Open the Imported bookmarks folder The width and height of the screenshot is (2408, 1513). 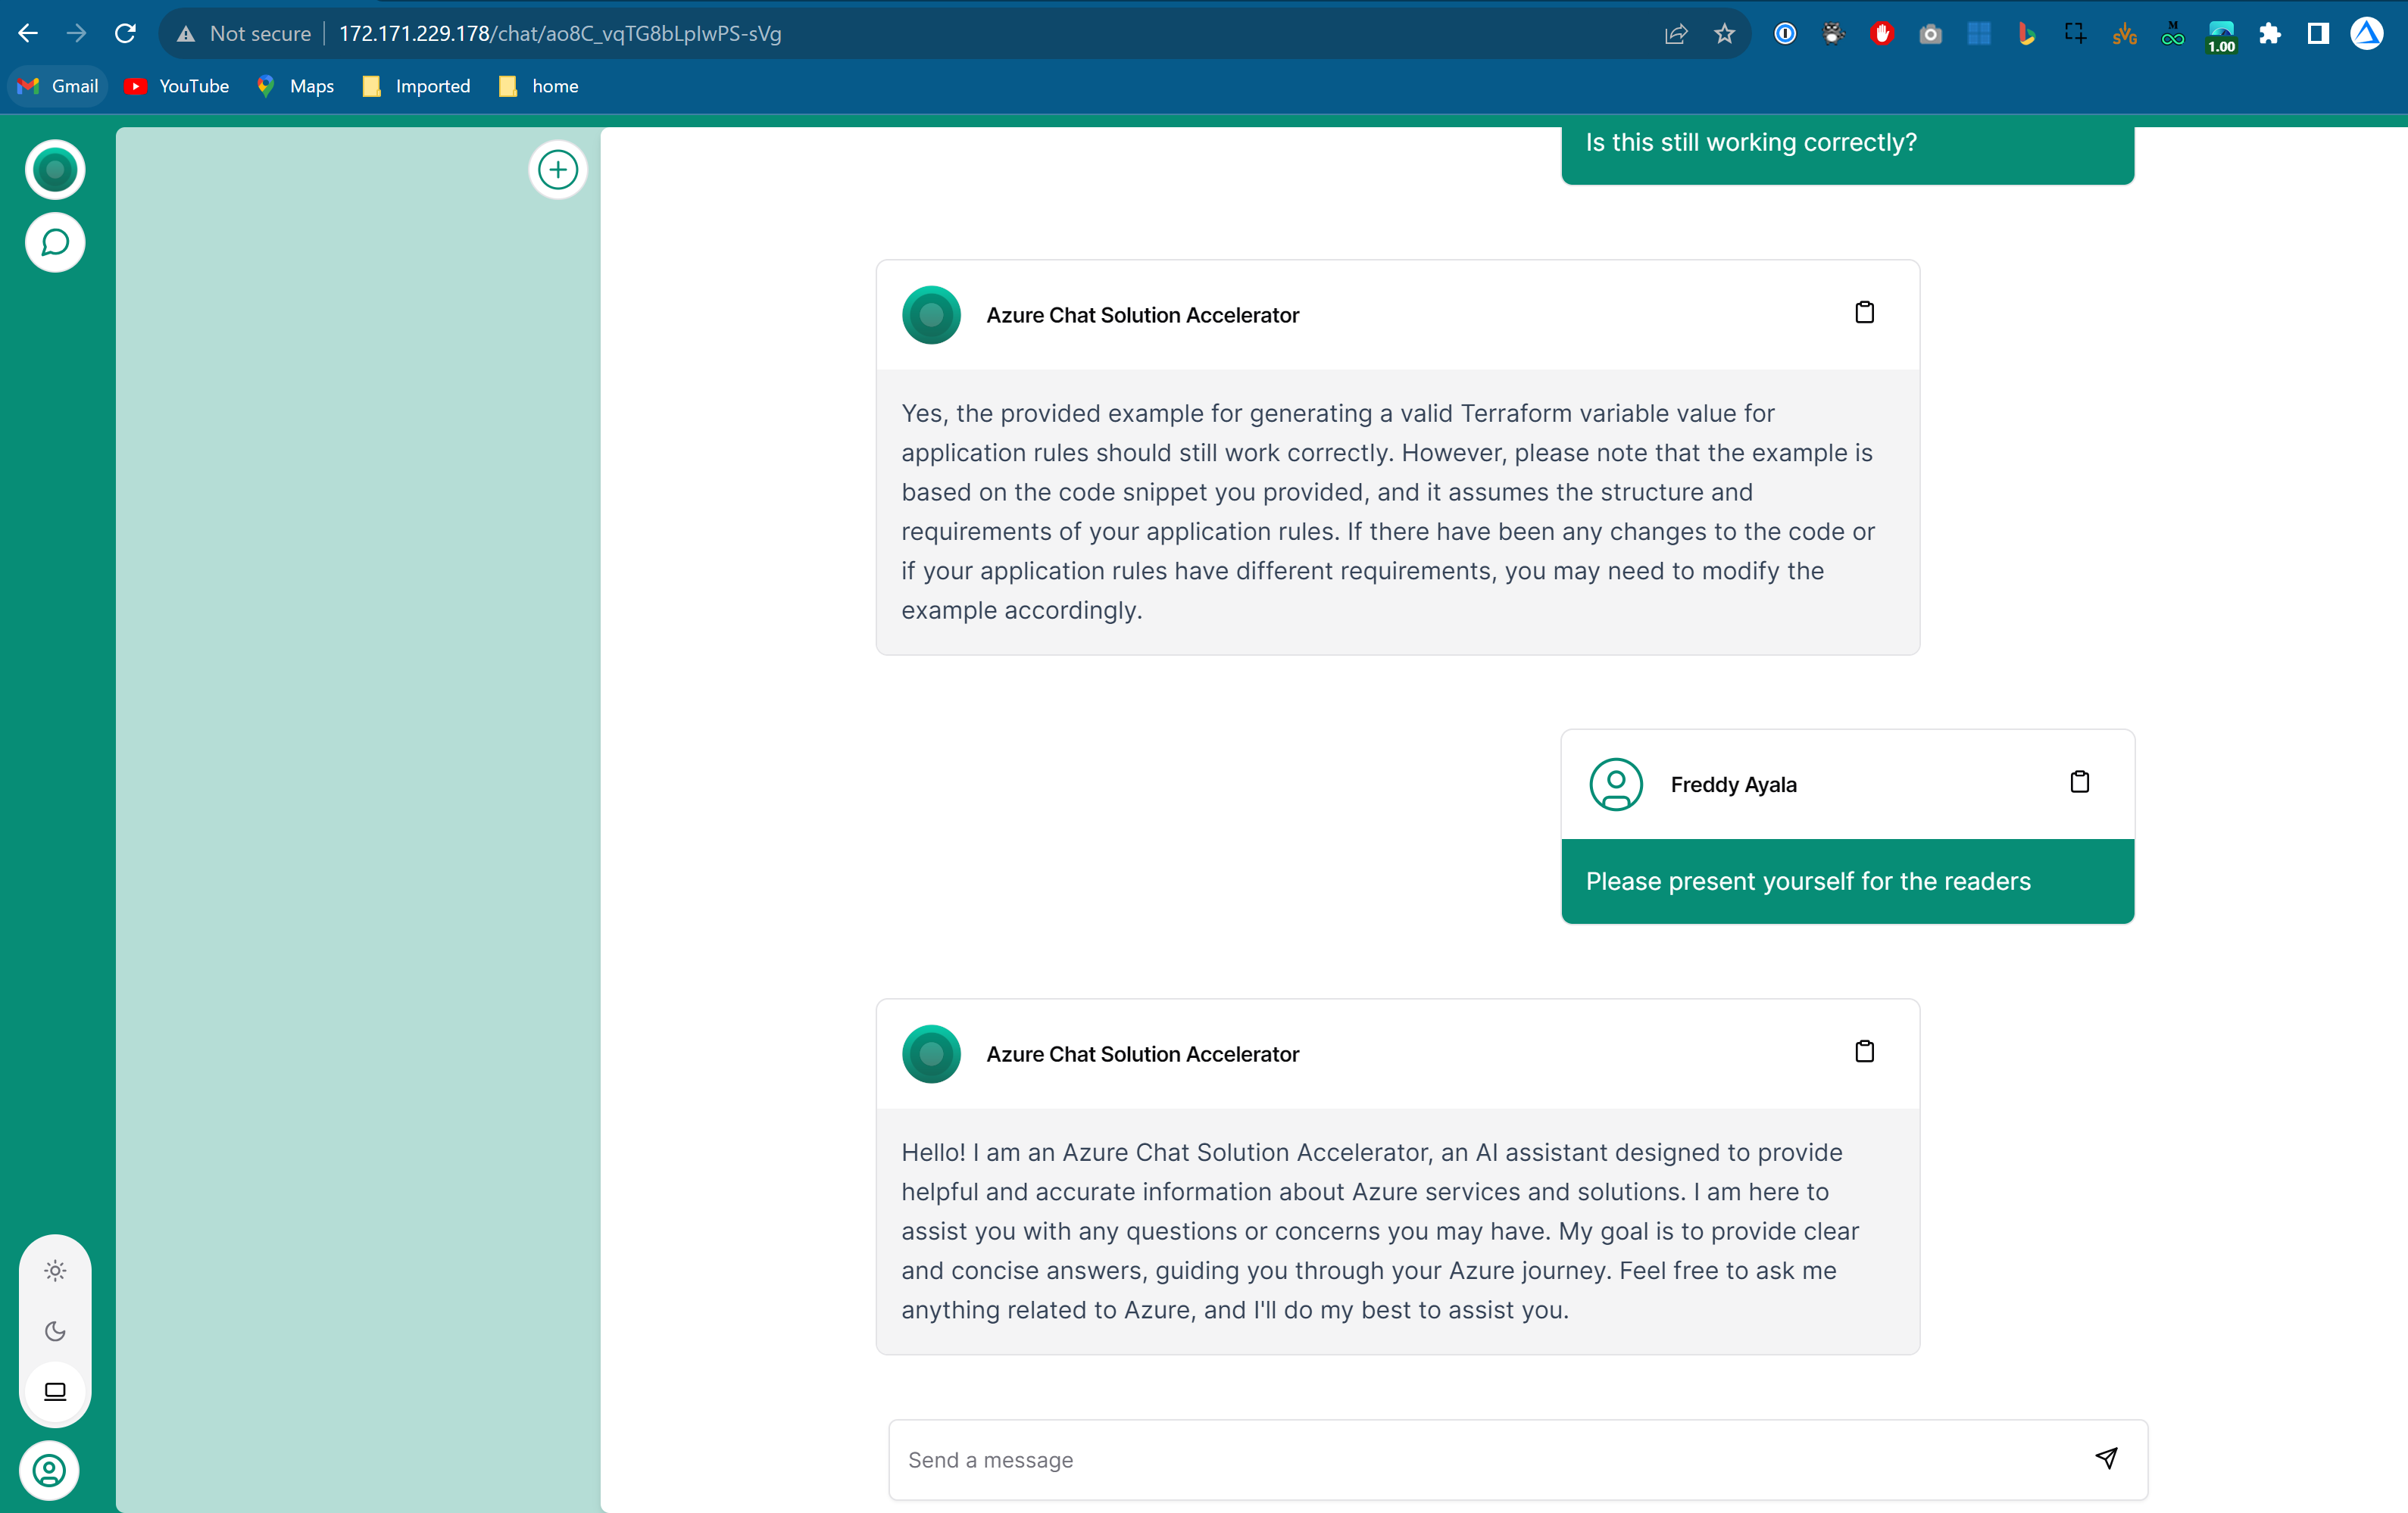pyautogui.click(x=416, y=86)
